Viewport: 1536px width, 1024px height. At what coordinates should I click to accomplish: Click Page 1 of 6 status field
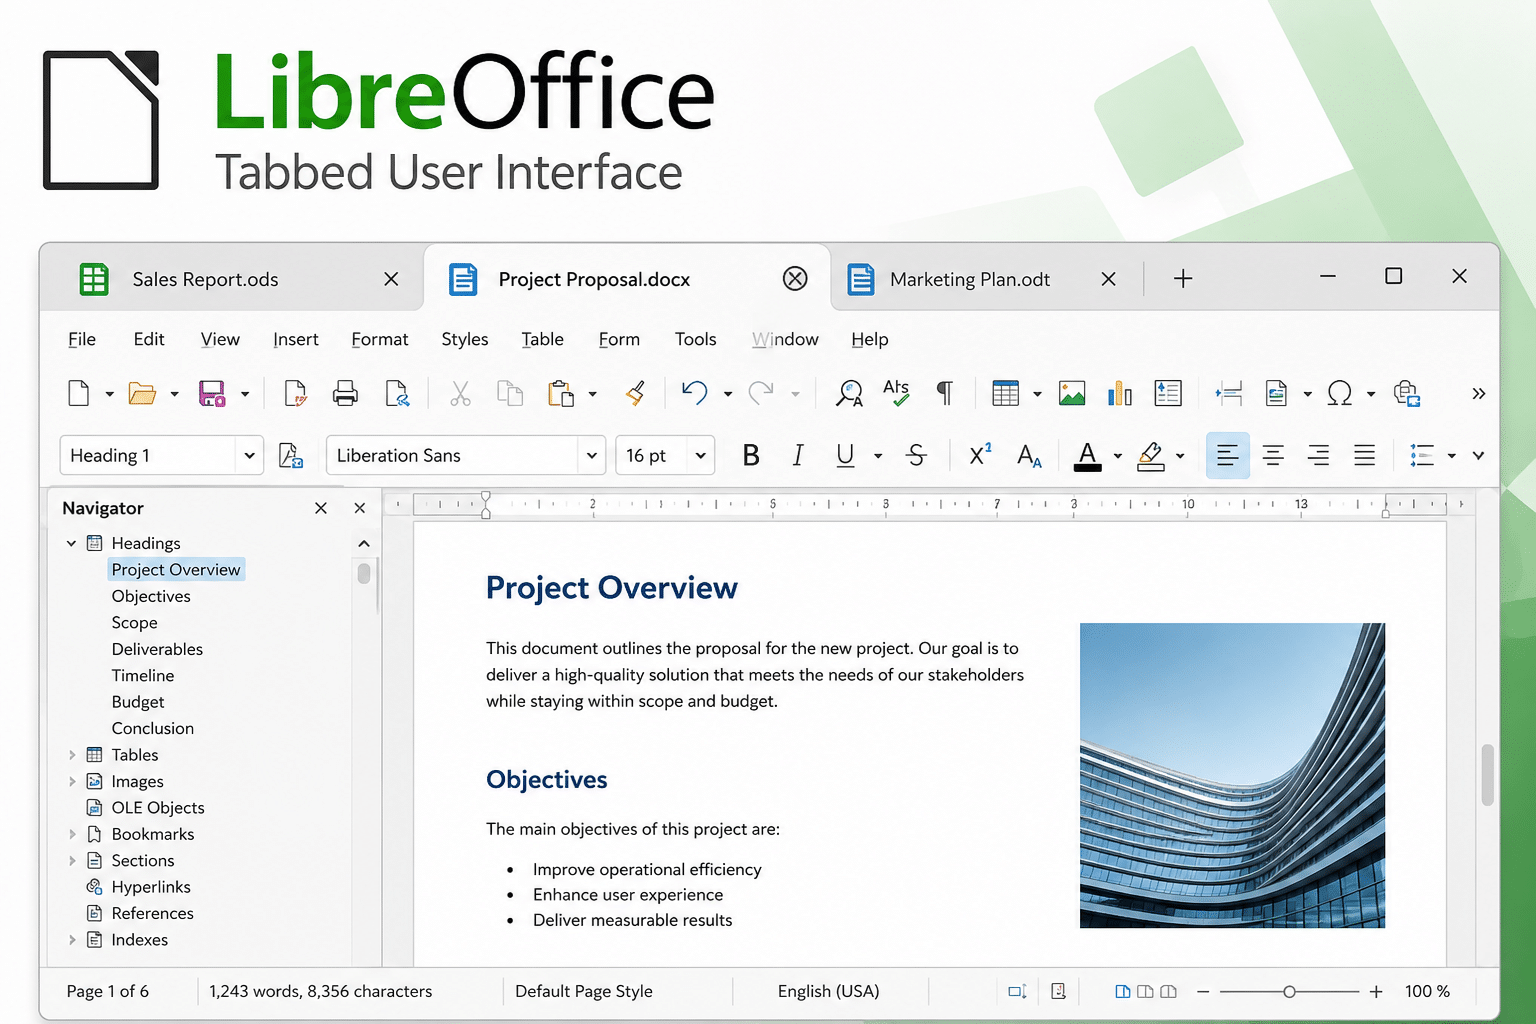pos(108,991)
